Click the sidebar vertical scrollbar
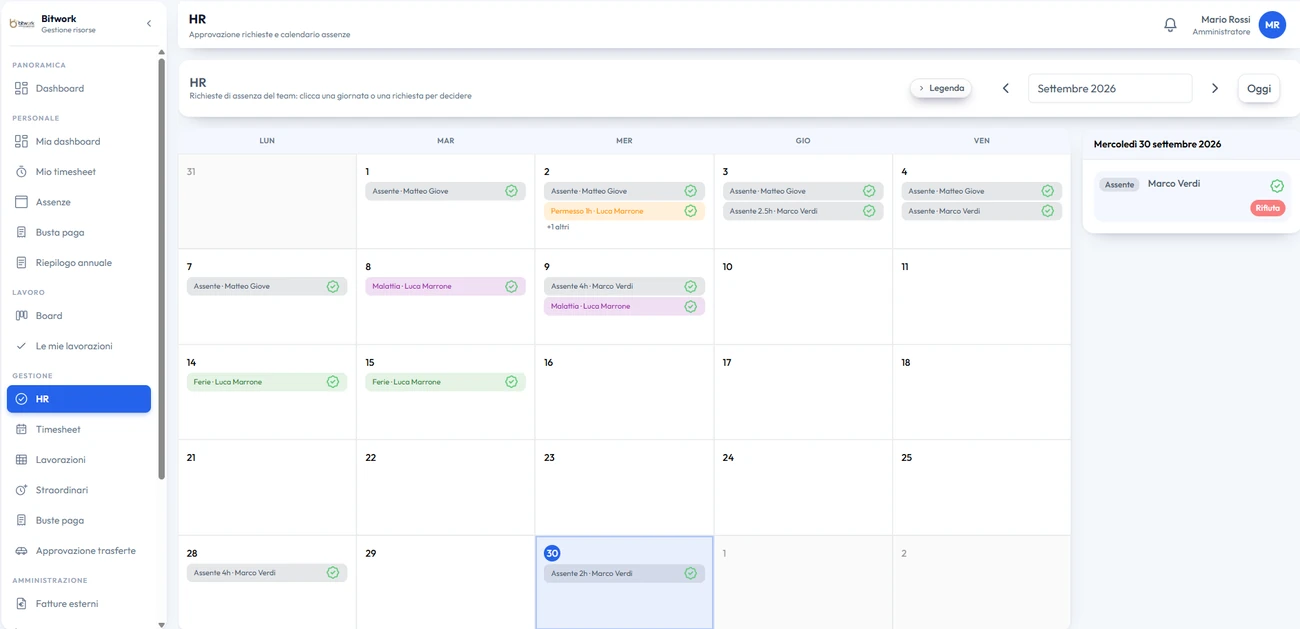Image resolution: width=1300 pixels, height=629 pixels. 162,270
